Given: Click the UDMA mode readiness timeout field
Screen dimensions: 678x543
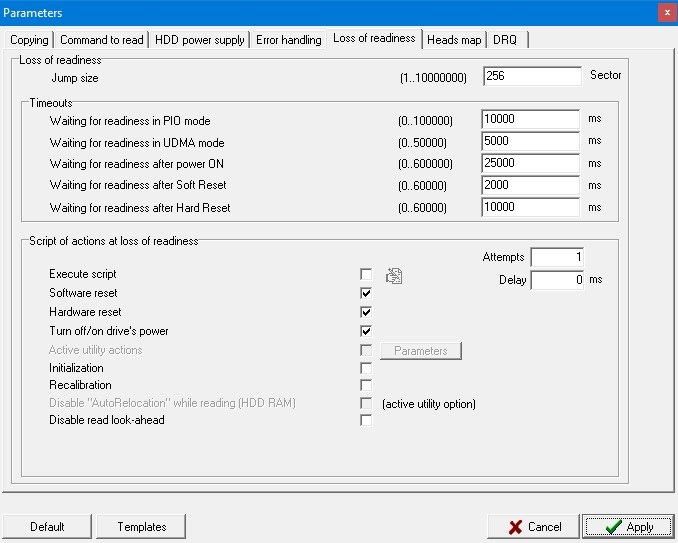Looking at the screenshot, I should [x=531, y=141].
